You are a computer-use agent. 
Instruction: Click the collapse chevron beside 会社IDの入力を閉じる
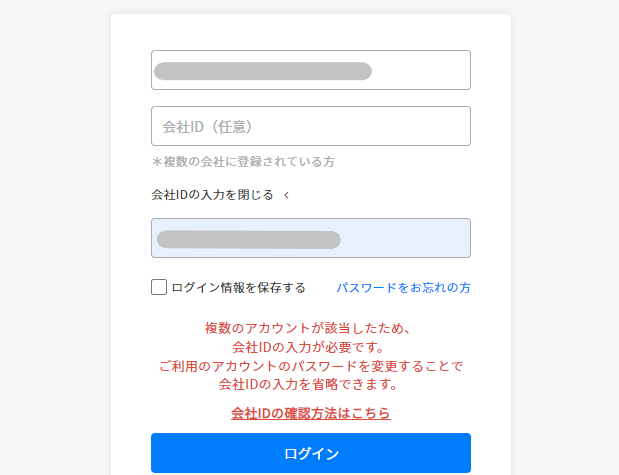(286, 195)
